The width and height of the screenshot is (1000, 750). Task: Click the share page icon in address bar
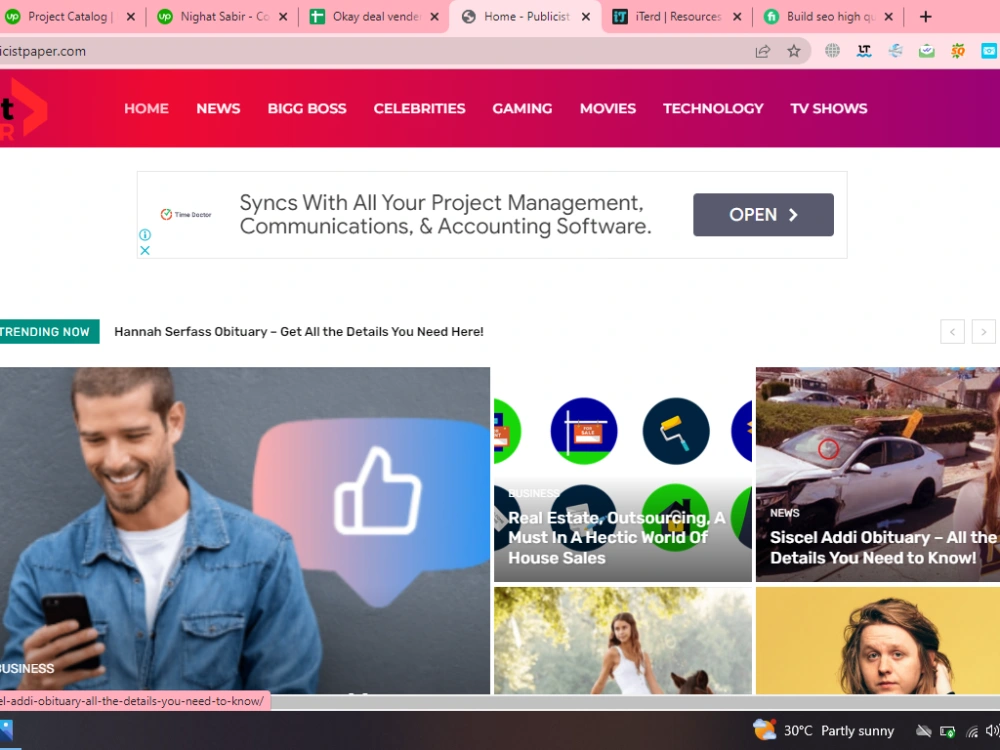pyautogui.click(x=763, y=52)
